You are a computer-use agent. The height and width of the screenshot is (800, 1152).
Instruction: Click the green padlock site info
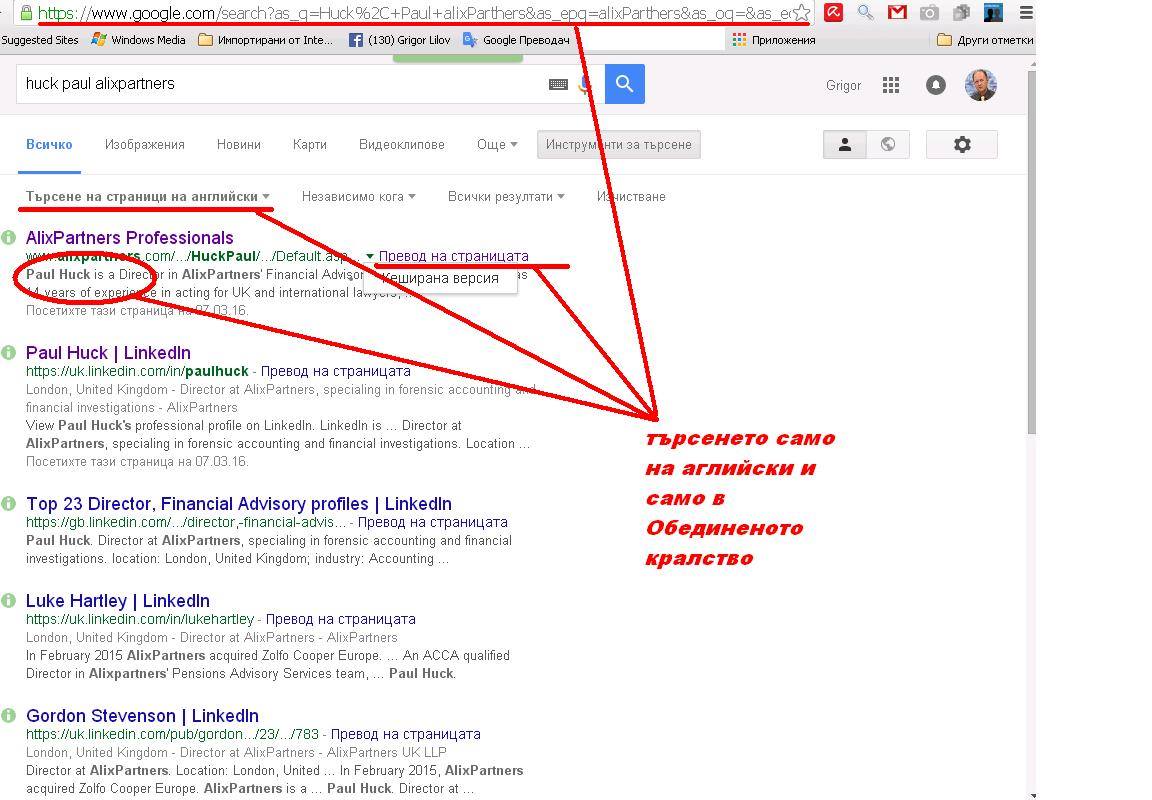(x=26, y=12)
